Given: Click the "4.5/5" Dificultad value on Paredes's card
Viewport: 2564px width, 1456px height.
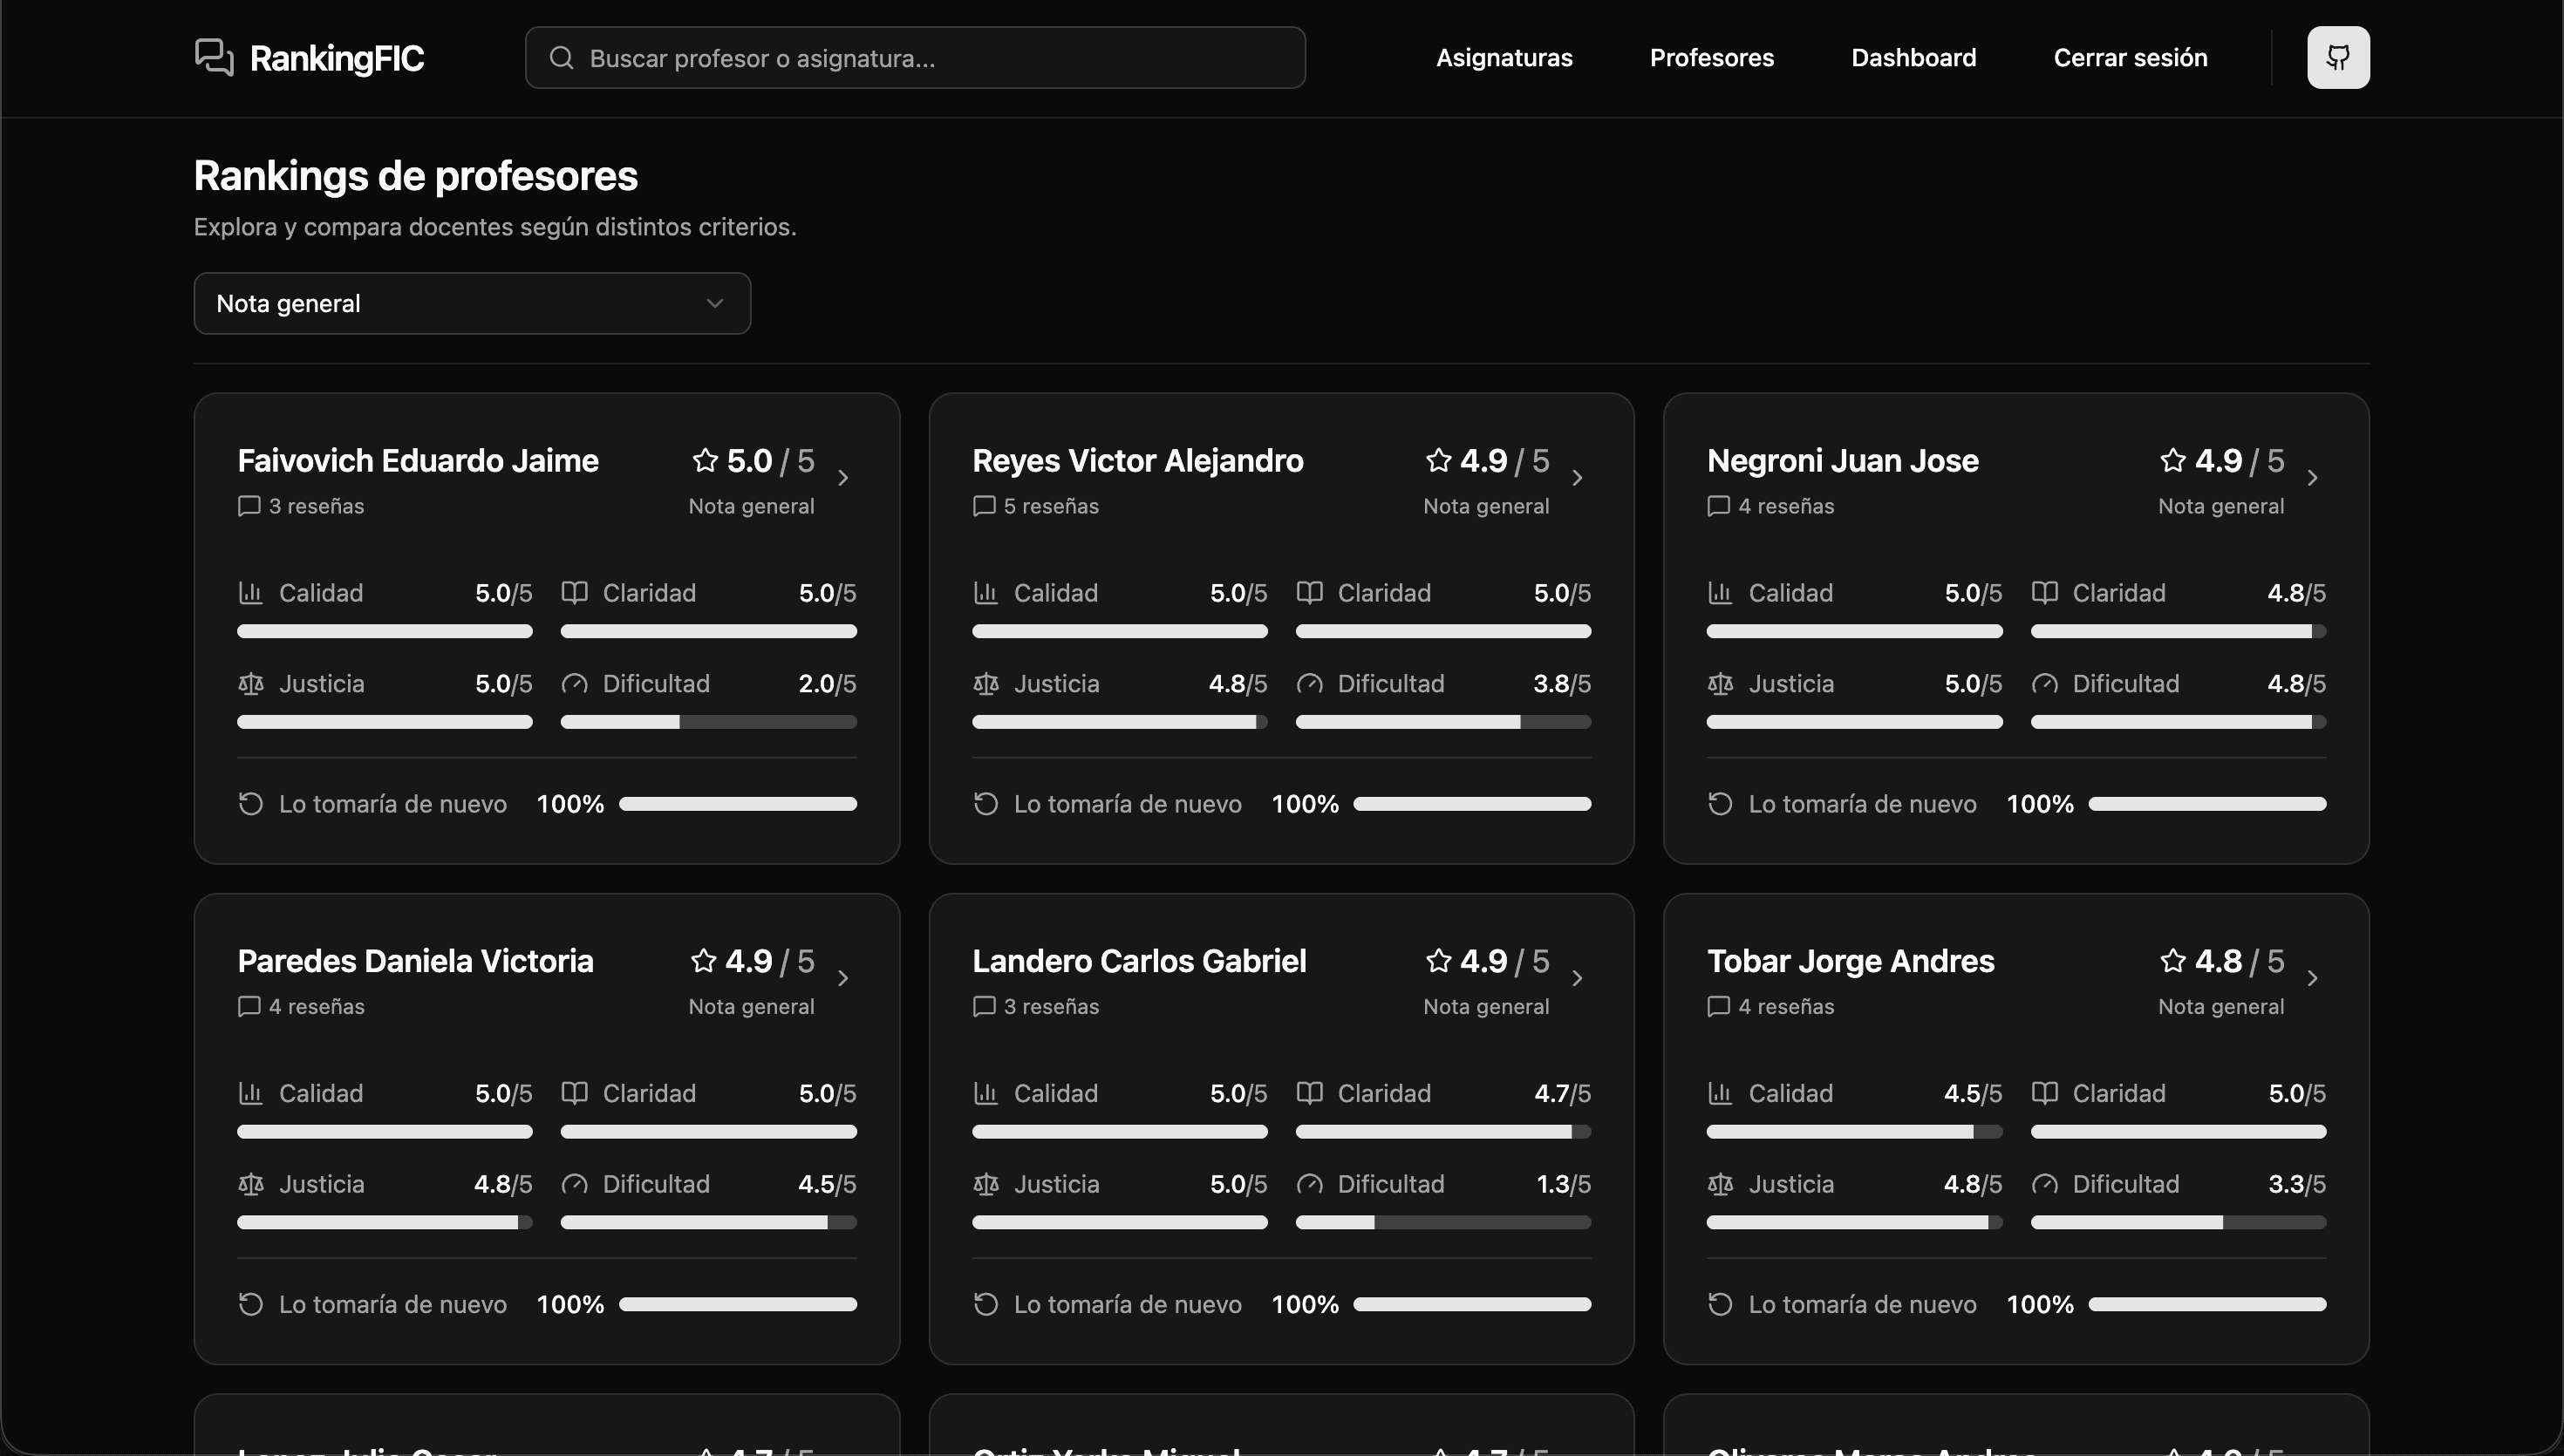Looking at the screenshot, I should (827, 1184).
